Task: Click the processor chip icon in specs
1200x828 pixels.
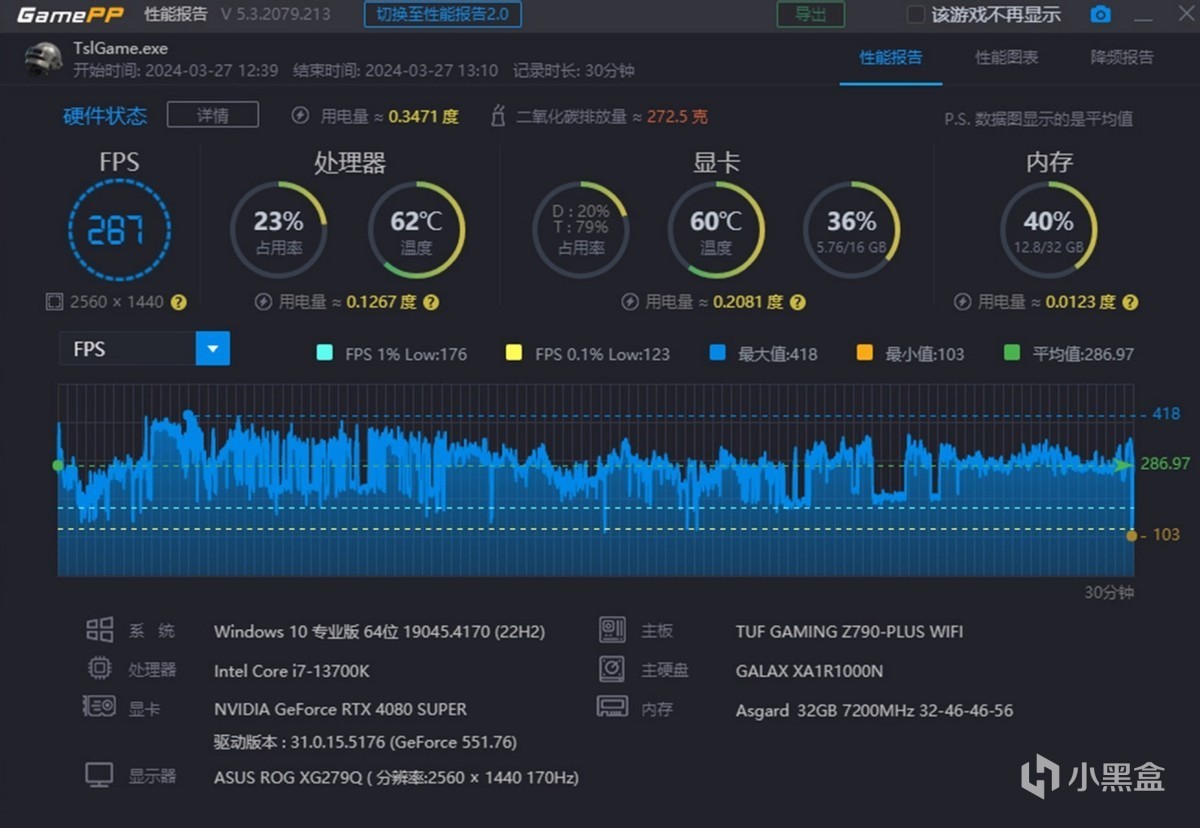Action: (x=99, y=669)
